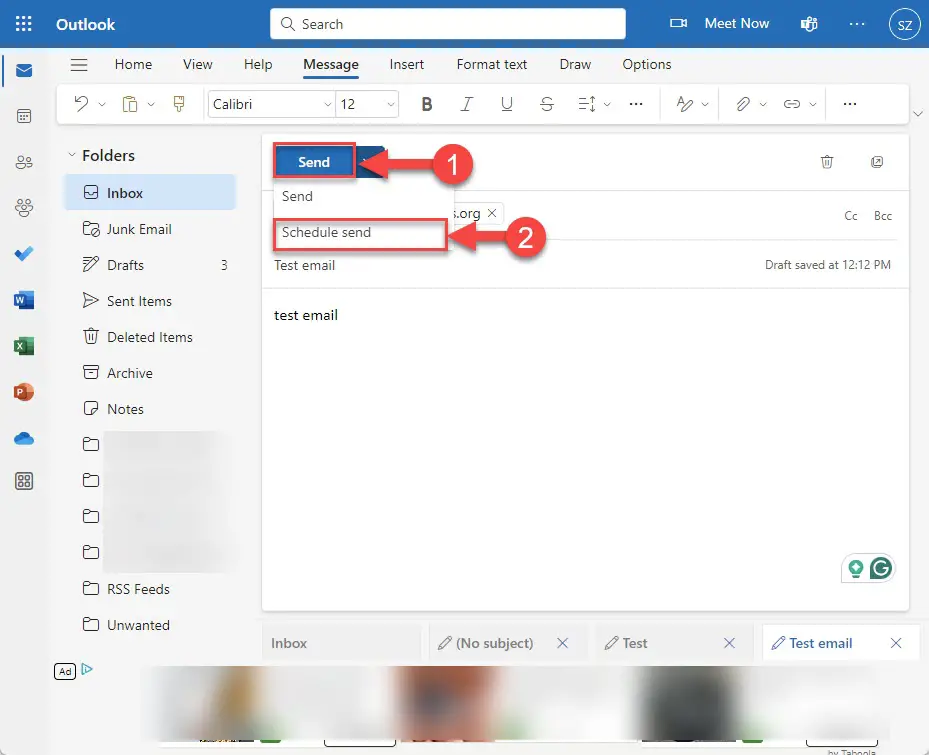Show the Bcc field
Screen dimensions: 929x755
[x=882, y=216]
